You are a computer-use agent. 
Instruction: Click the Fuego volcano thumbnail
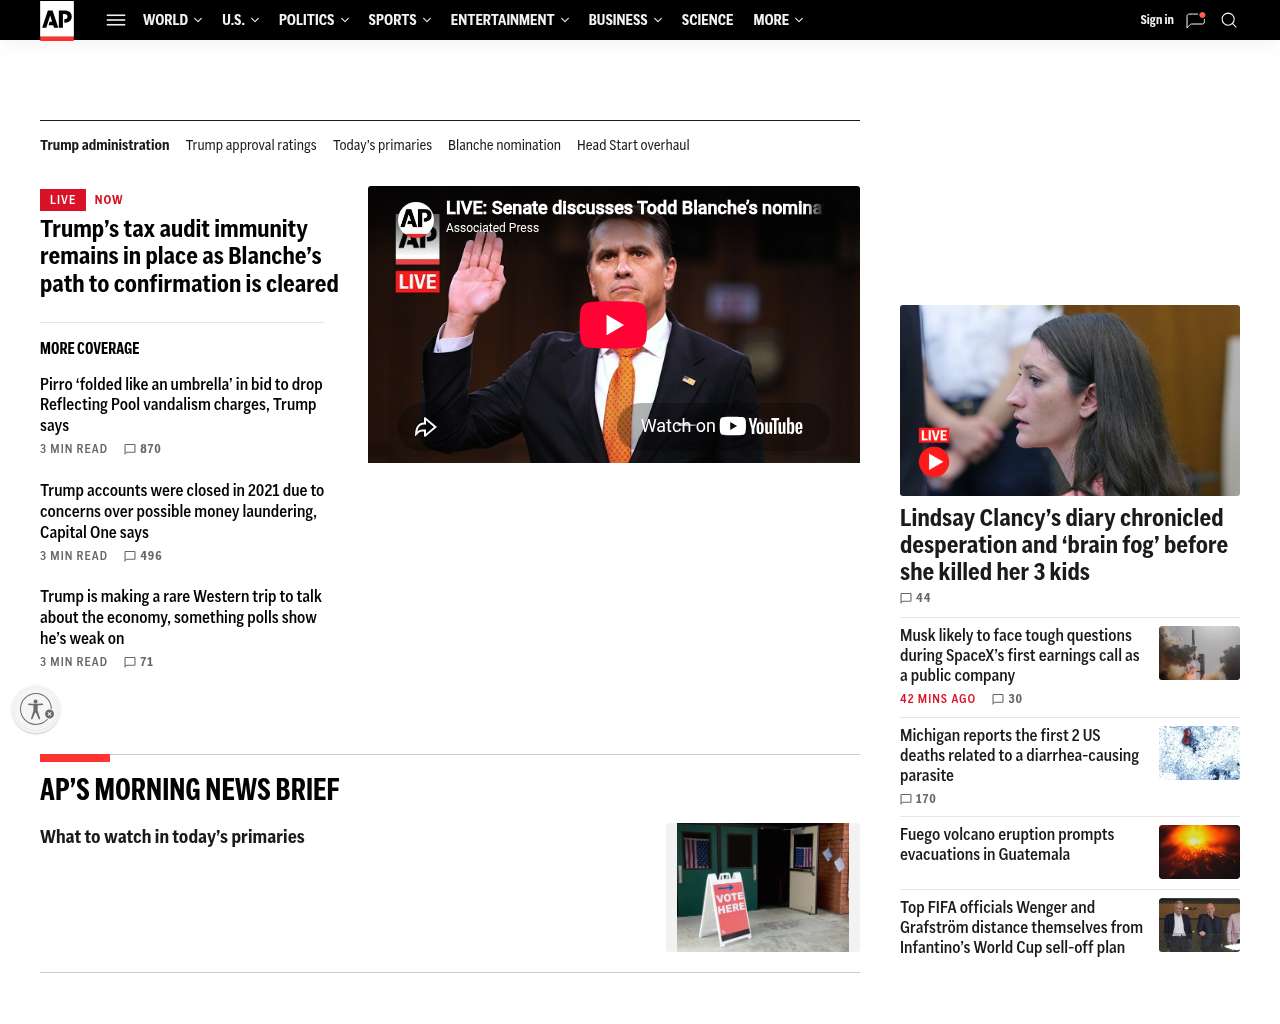1199,852
